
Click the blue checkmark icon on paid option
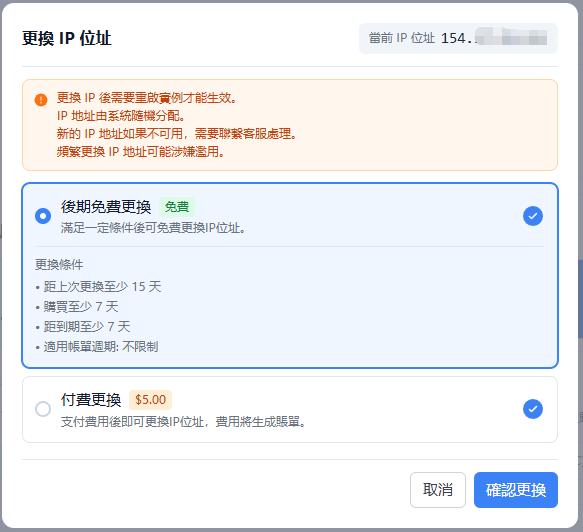[x=532, y=409]
